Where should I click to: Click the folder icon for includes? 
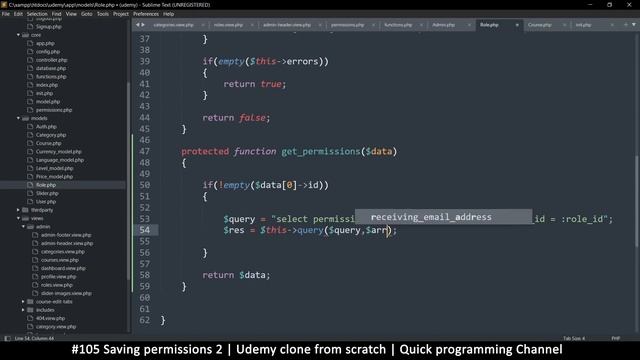coord(30,310)
